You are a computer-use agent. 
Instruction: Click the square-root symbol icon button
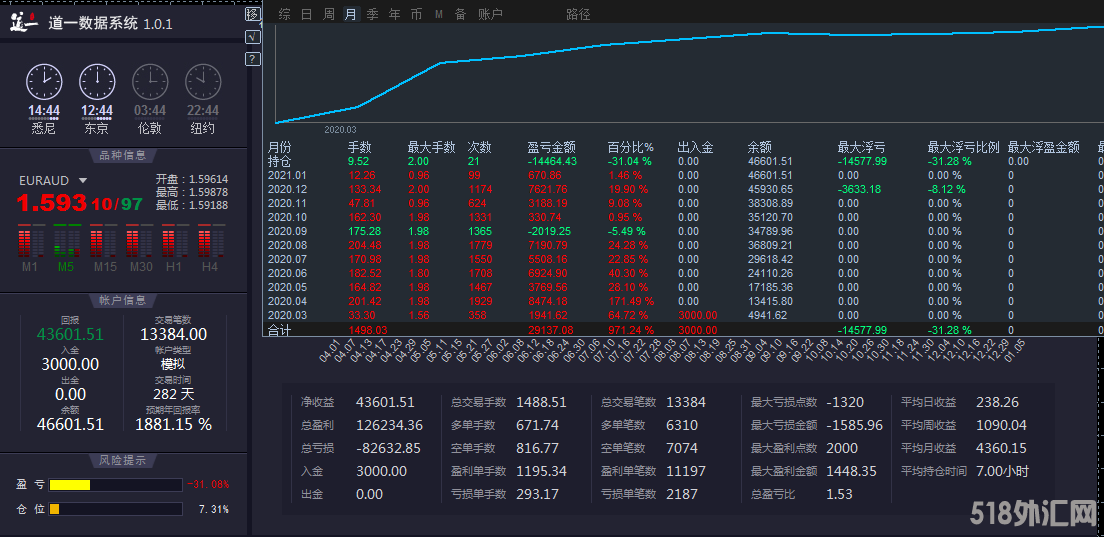(252, 37)
